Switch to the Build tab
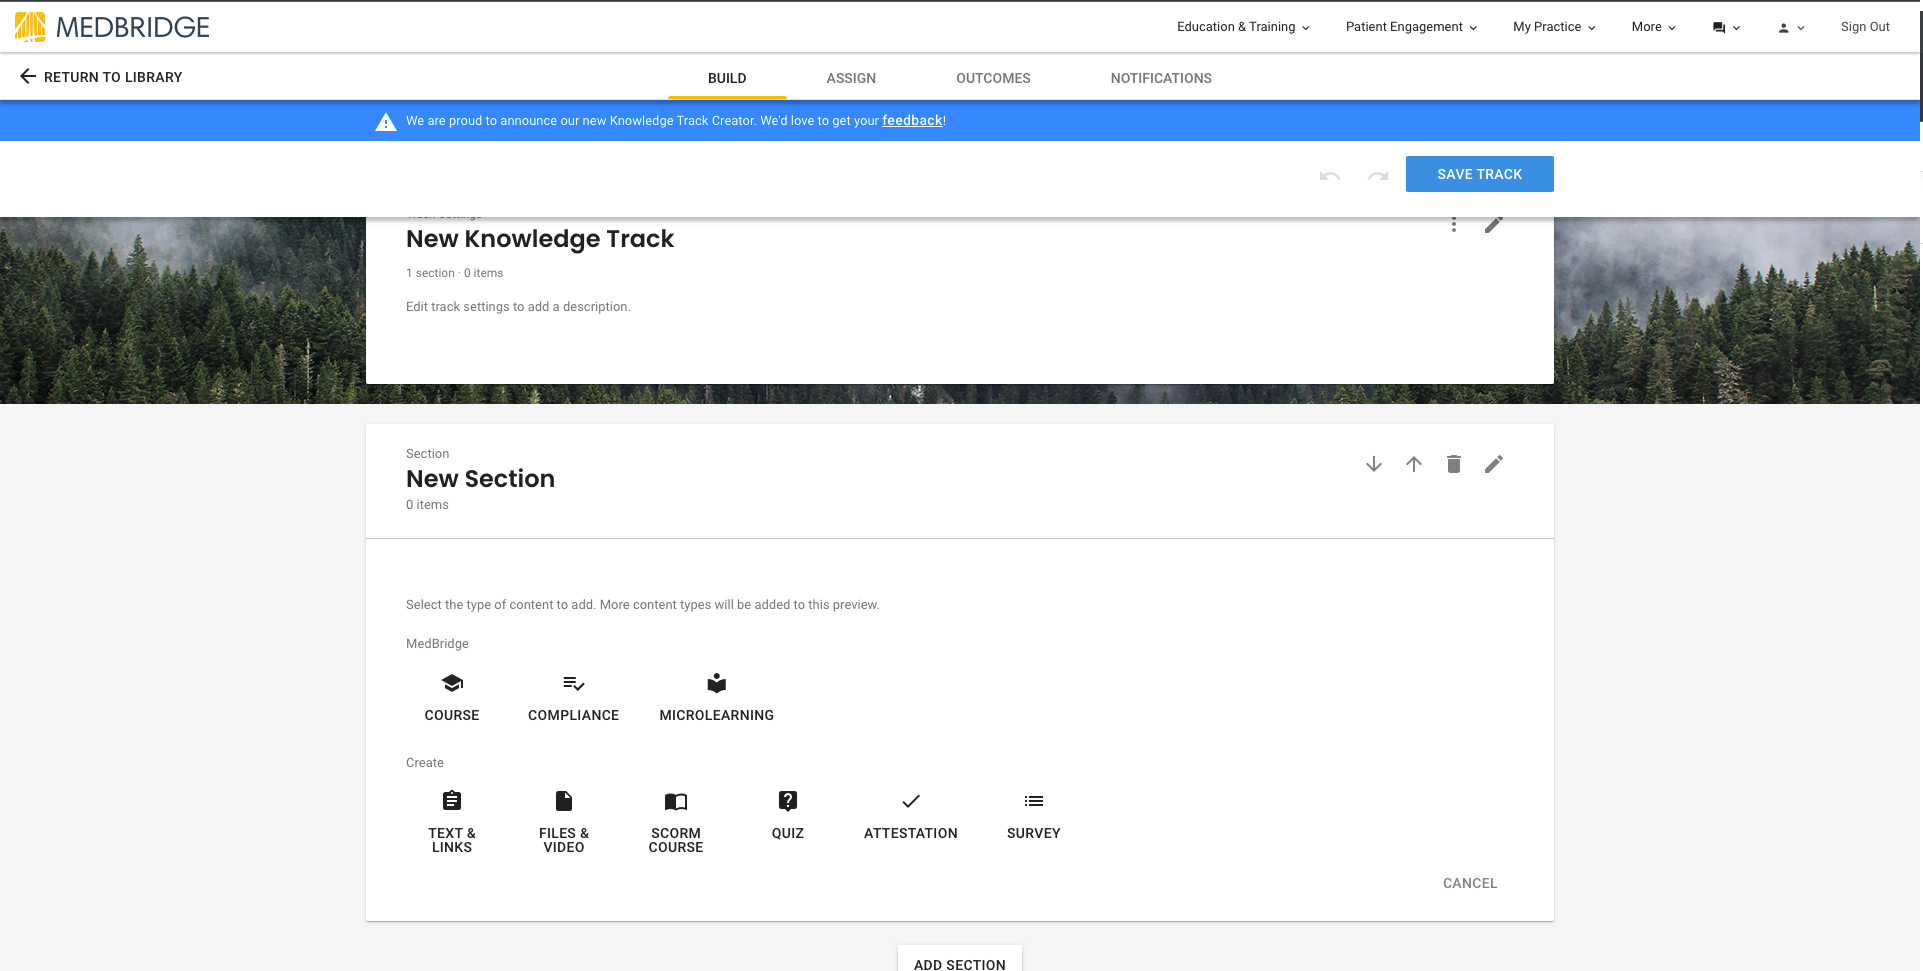Viewport: 1923px width, 971px height. [x=727, y=78]
